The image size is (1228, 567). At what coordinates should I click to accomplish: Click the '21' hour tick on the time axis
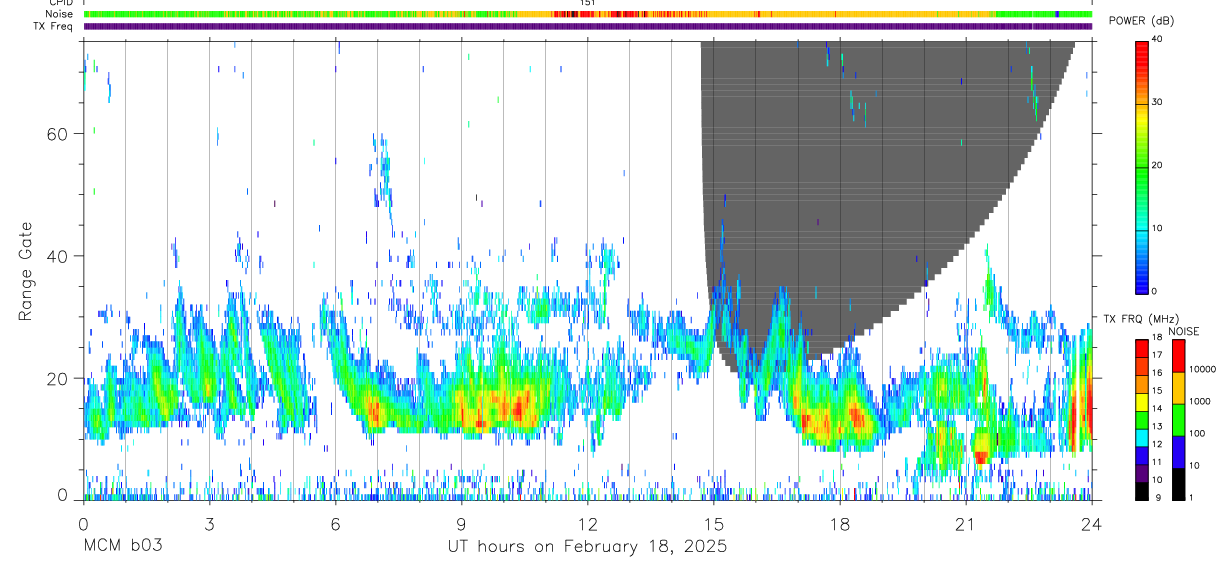click(966, 523)
